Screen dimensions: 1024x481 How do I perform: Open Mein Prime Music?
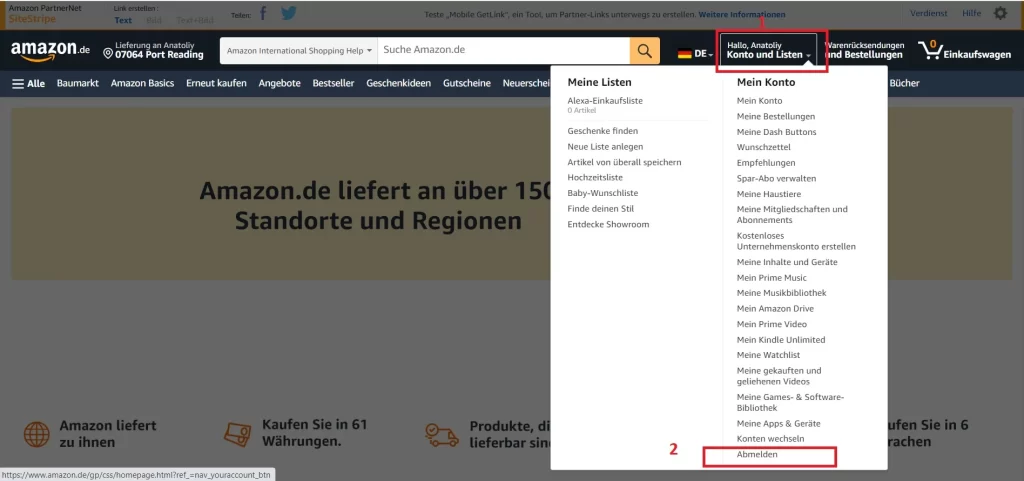pyautogui.click(x=771, y=277)
